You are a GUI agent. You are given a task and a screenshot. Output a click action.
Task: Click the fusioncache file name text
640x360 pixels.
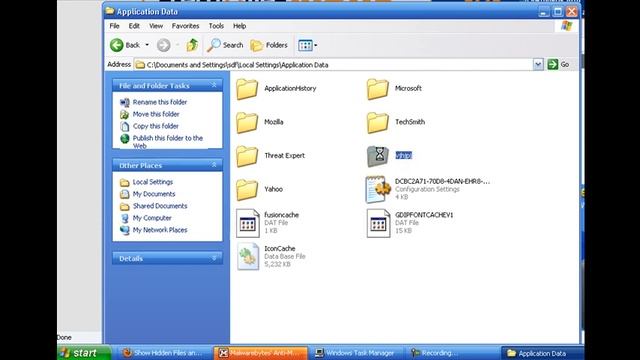281,215
